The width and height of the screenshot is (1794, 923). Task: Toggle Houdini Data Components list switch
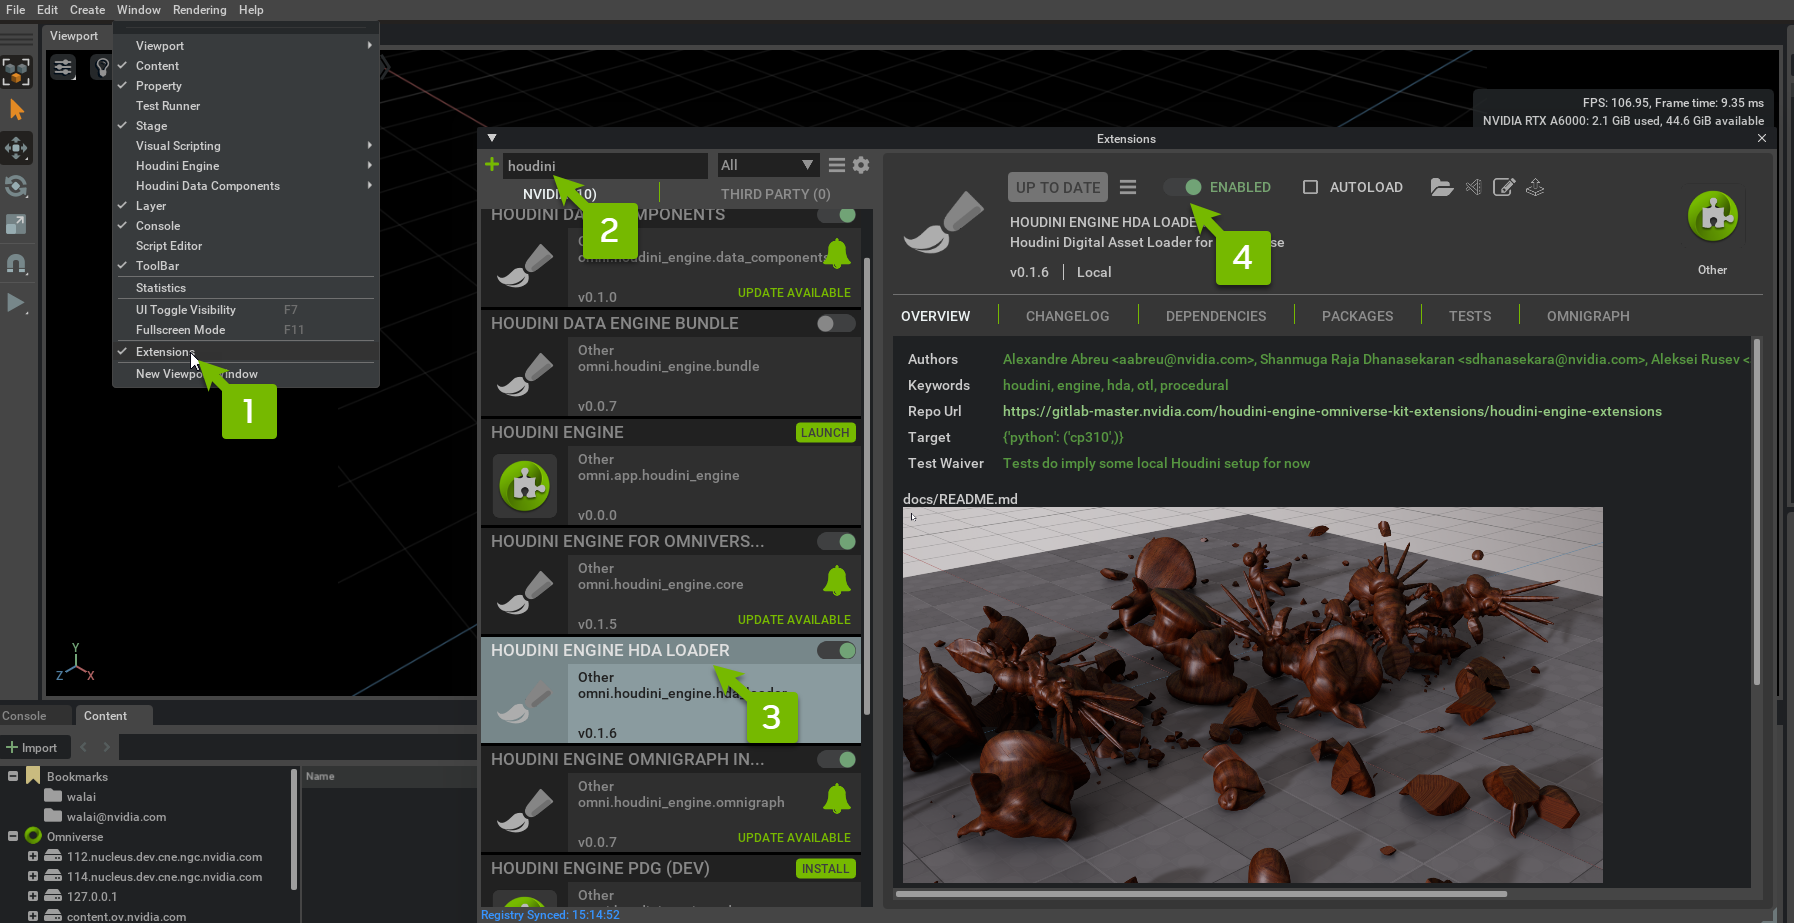point(836,215)
